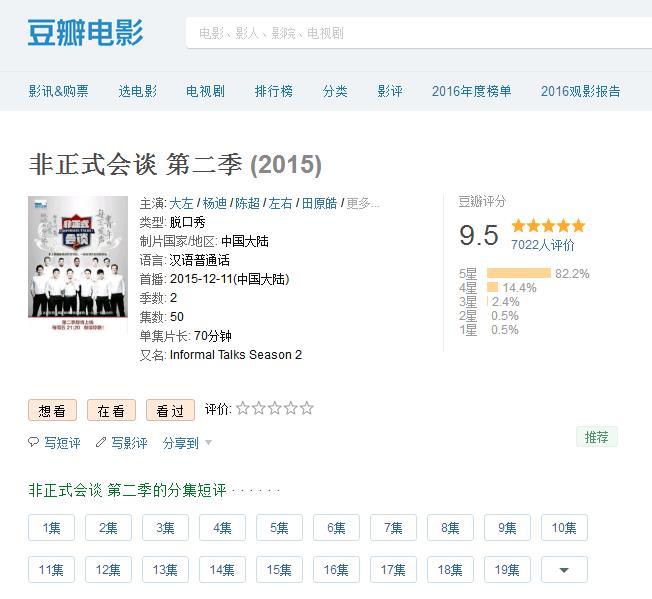Mark the show as 想看

click(52, 410)
